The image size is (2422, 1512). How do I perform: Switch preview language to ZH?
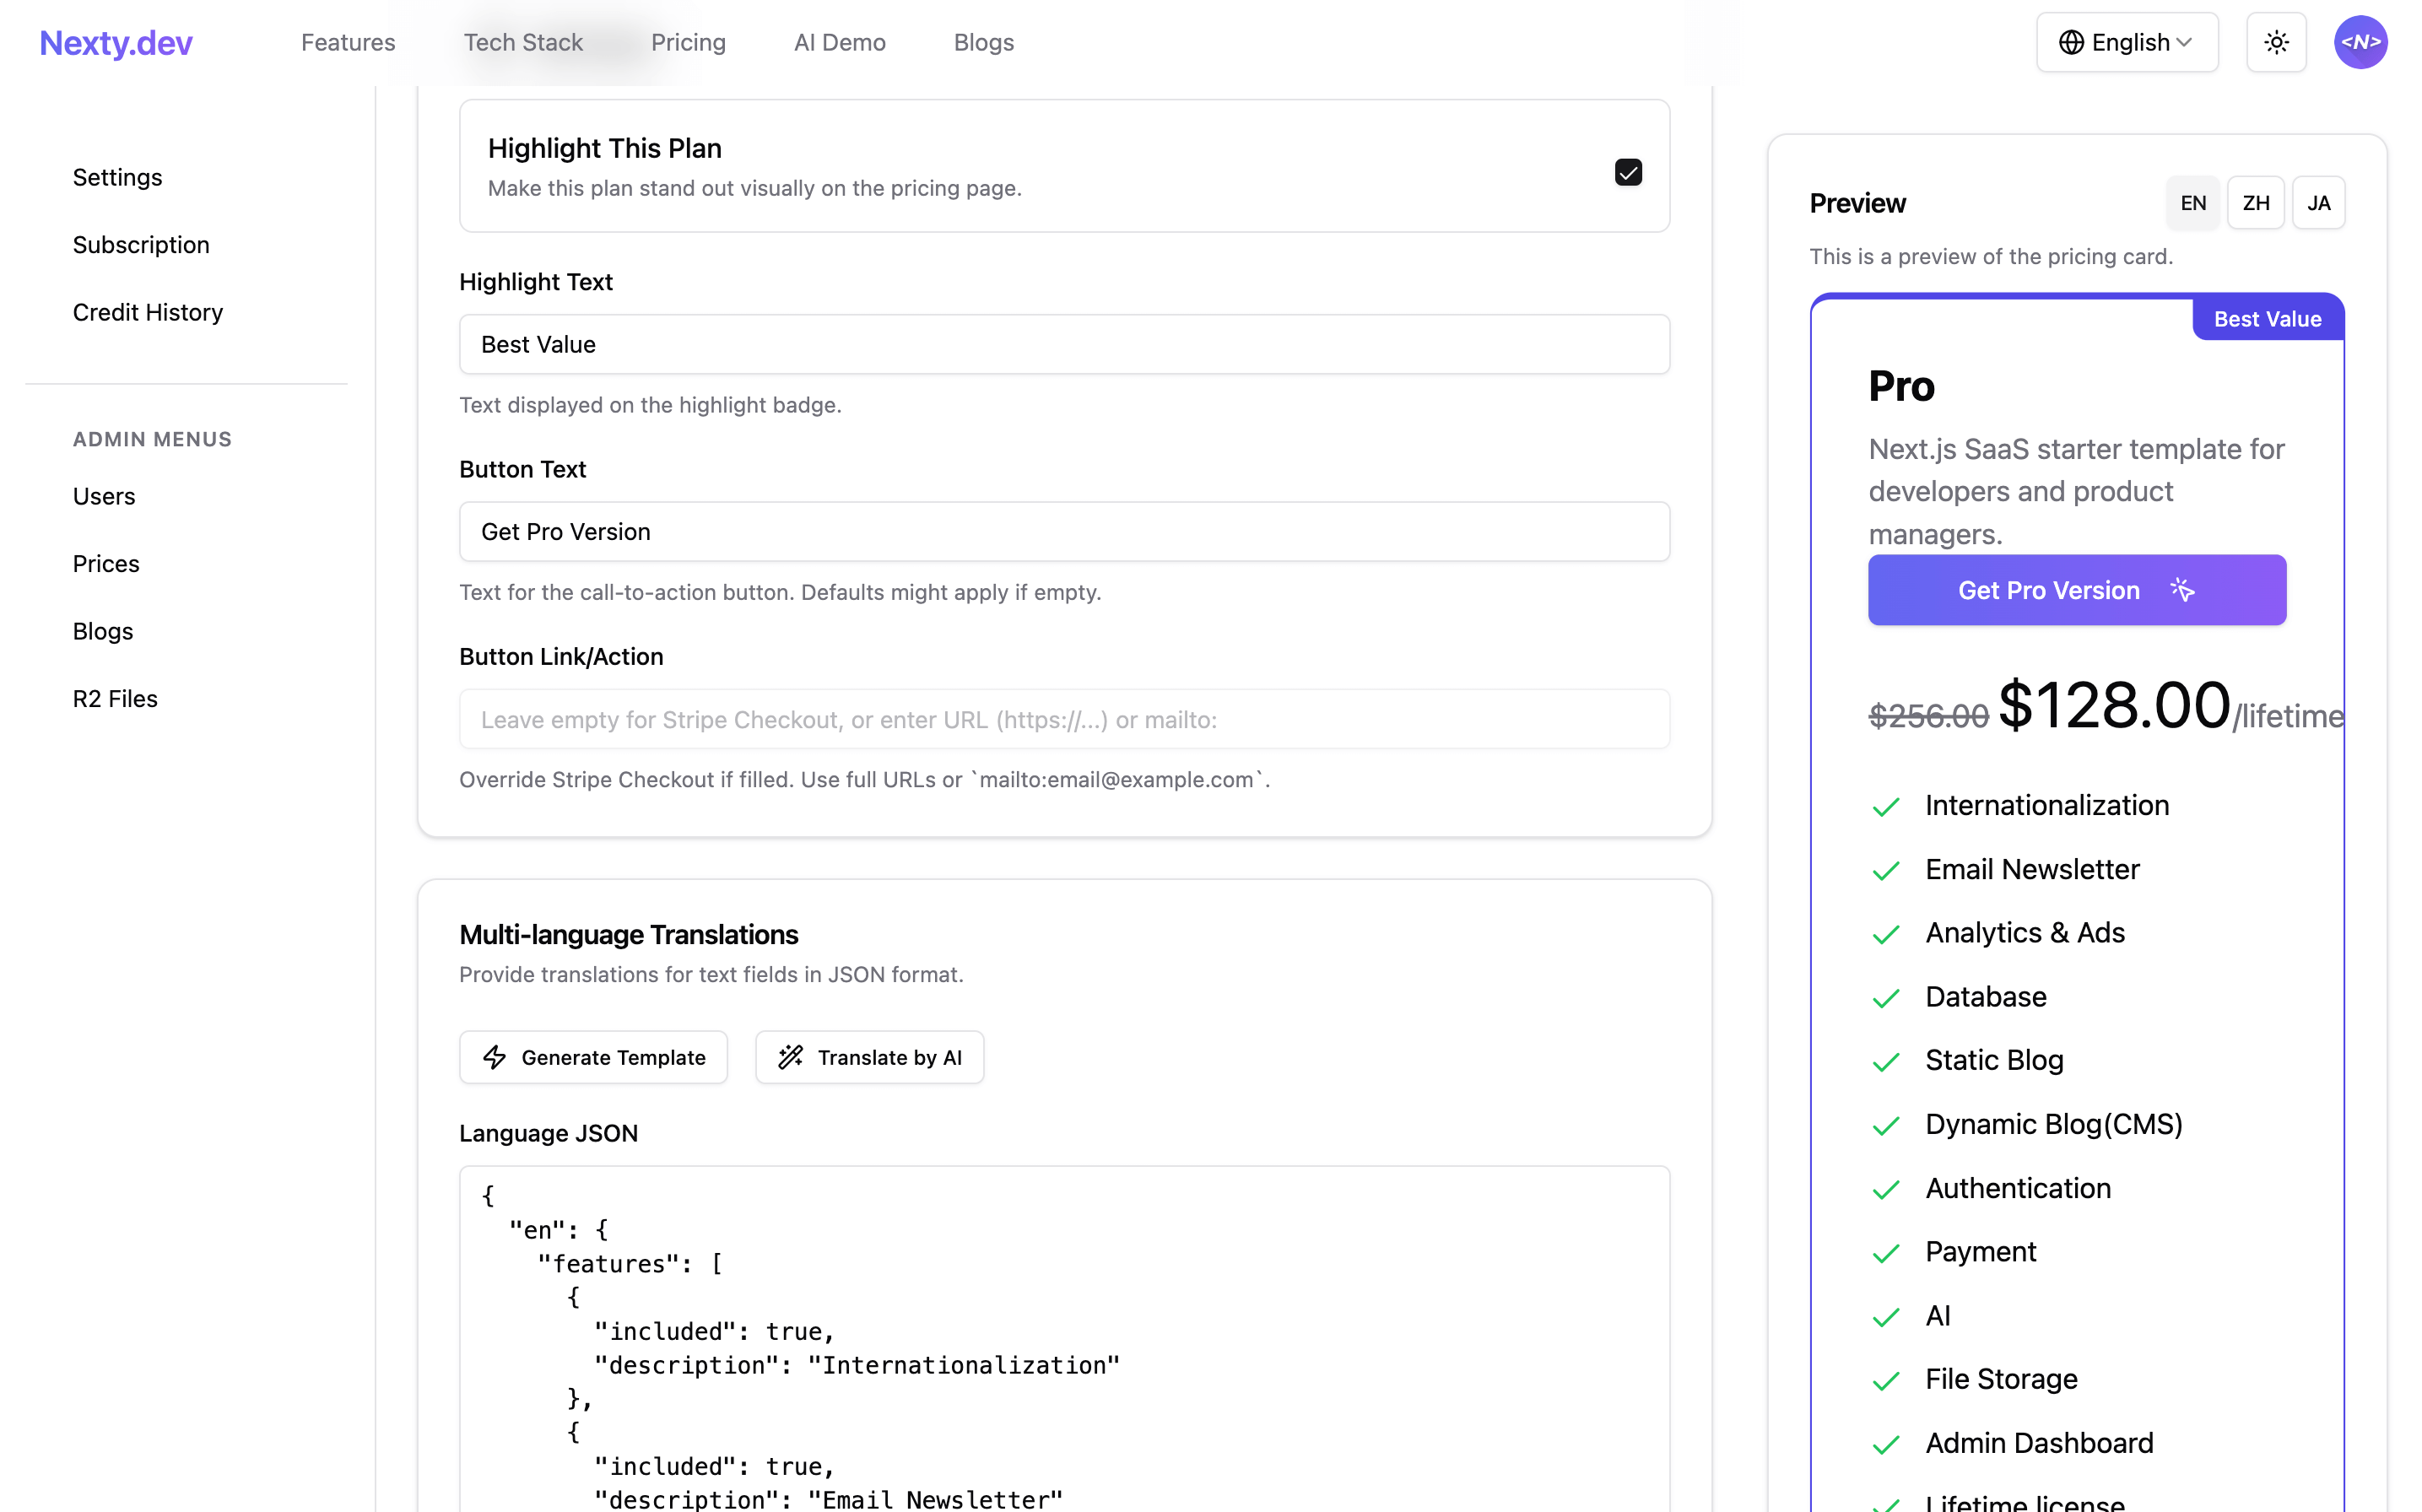2256,202
